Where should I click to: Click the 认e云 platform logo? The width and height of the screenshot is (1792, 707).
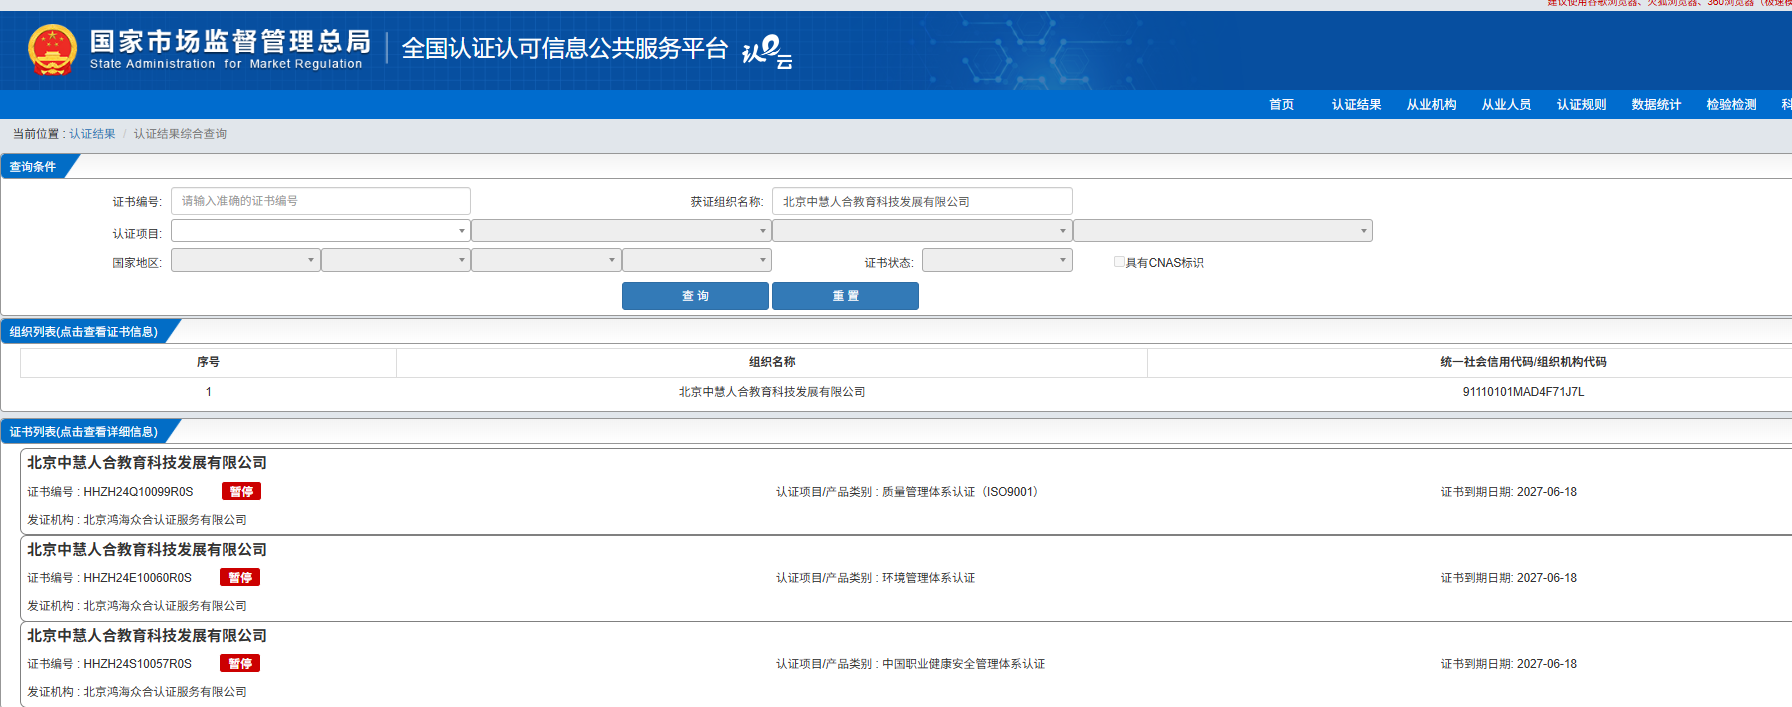(x=767, y=50)
